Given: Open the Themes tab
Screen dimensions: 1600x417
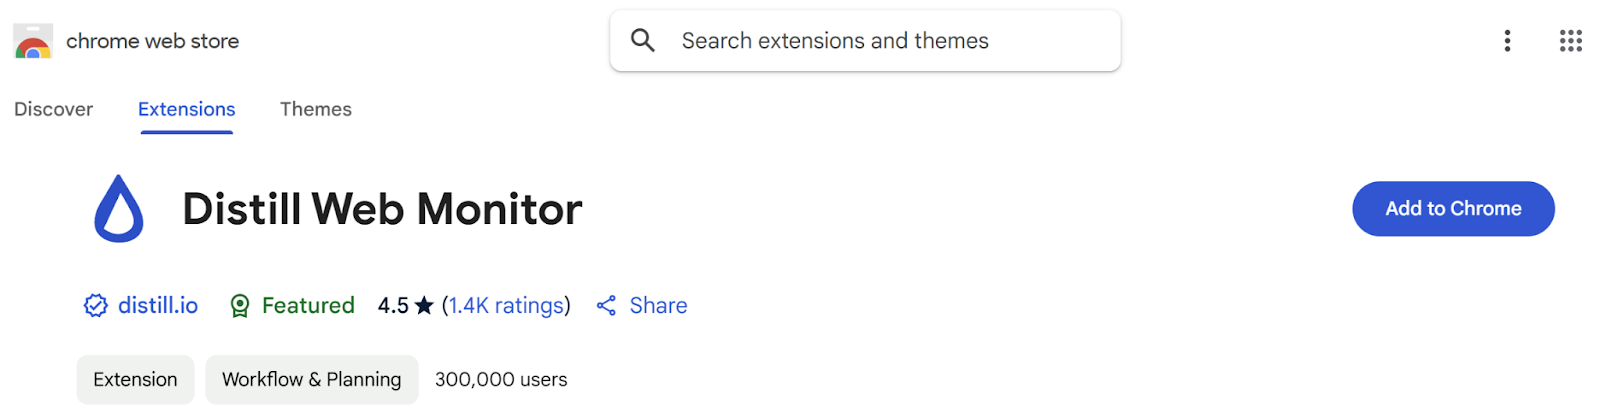Looking at the screenshot, I should click(316, 109).
